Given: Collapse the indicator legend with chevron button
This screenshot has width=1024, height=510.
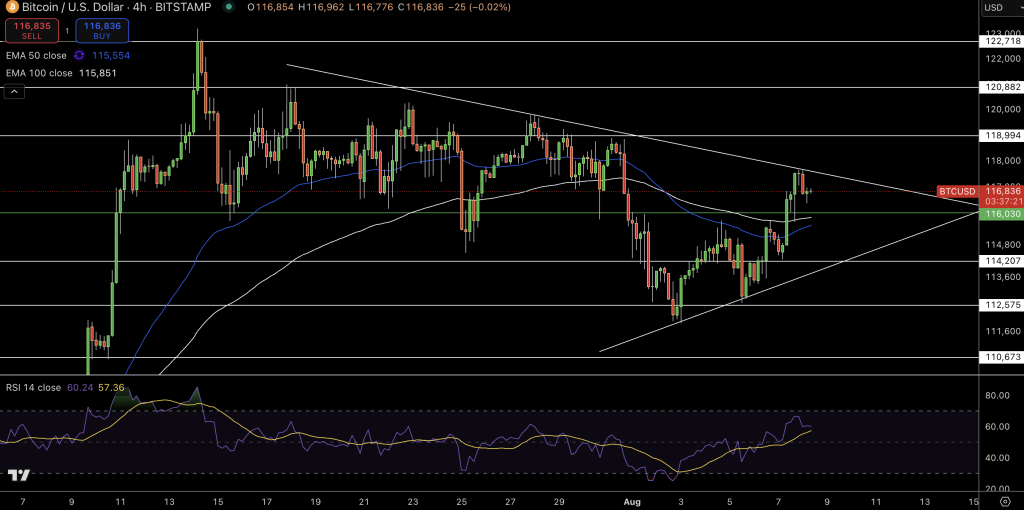Looking at the screenshot, I should (15, 91).
